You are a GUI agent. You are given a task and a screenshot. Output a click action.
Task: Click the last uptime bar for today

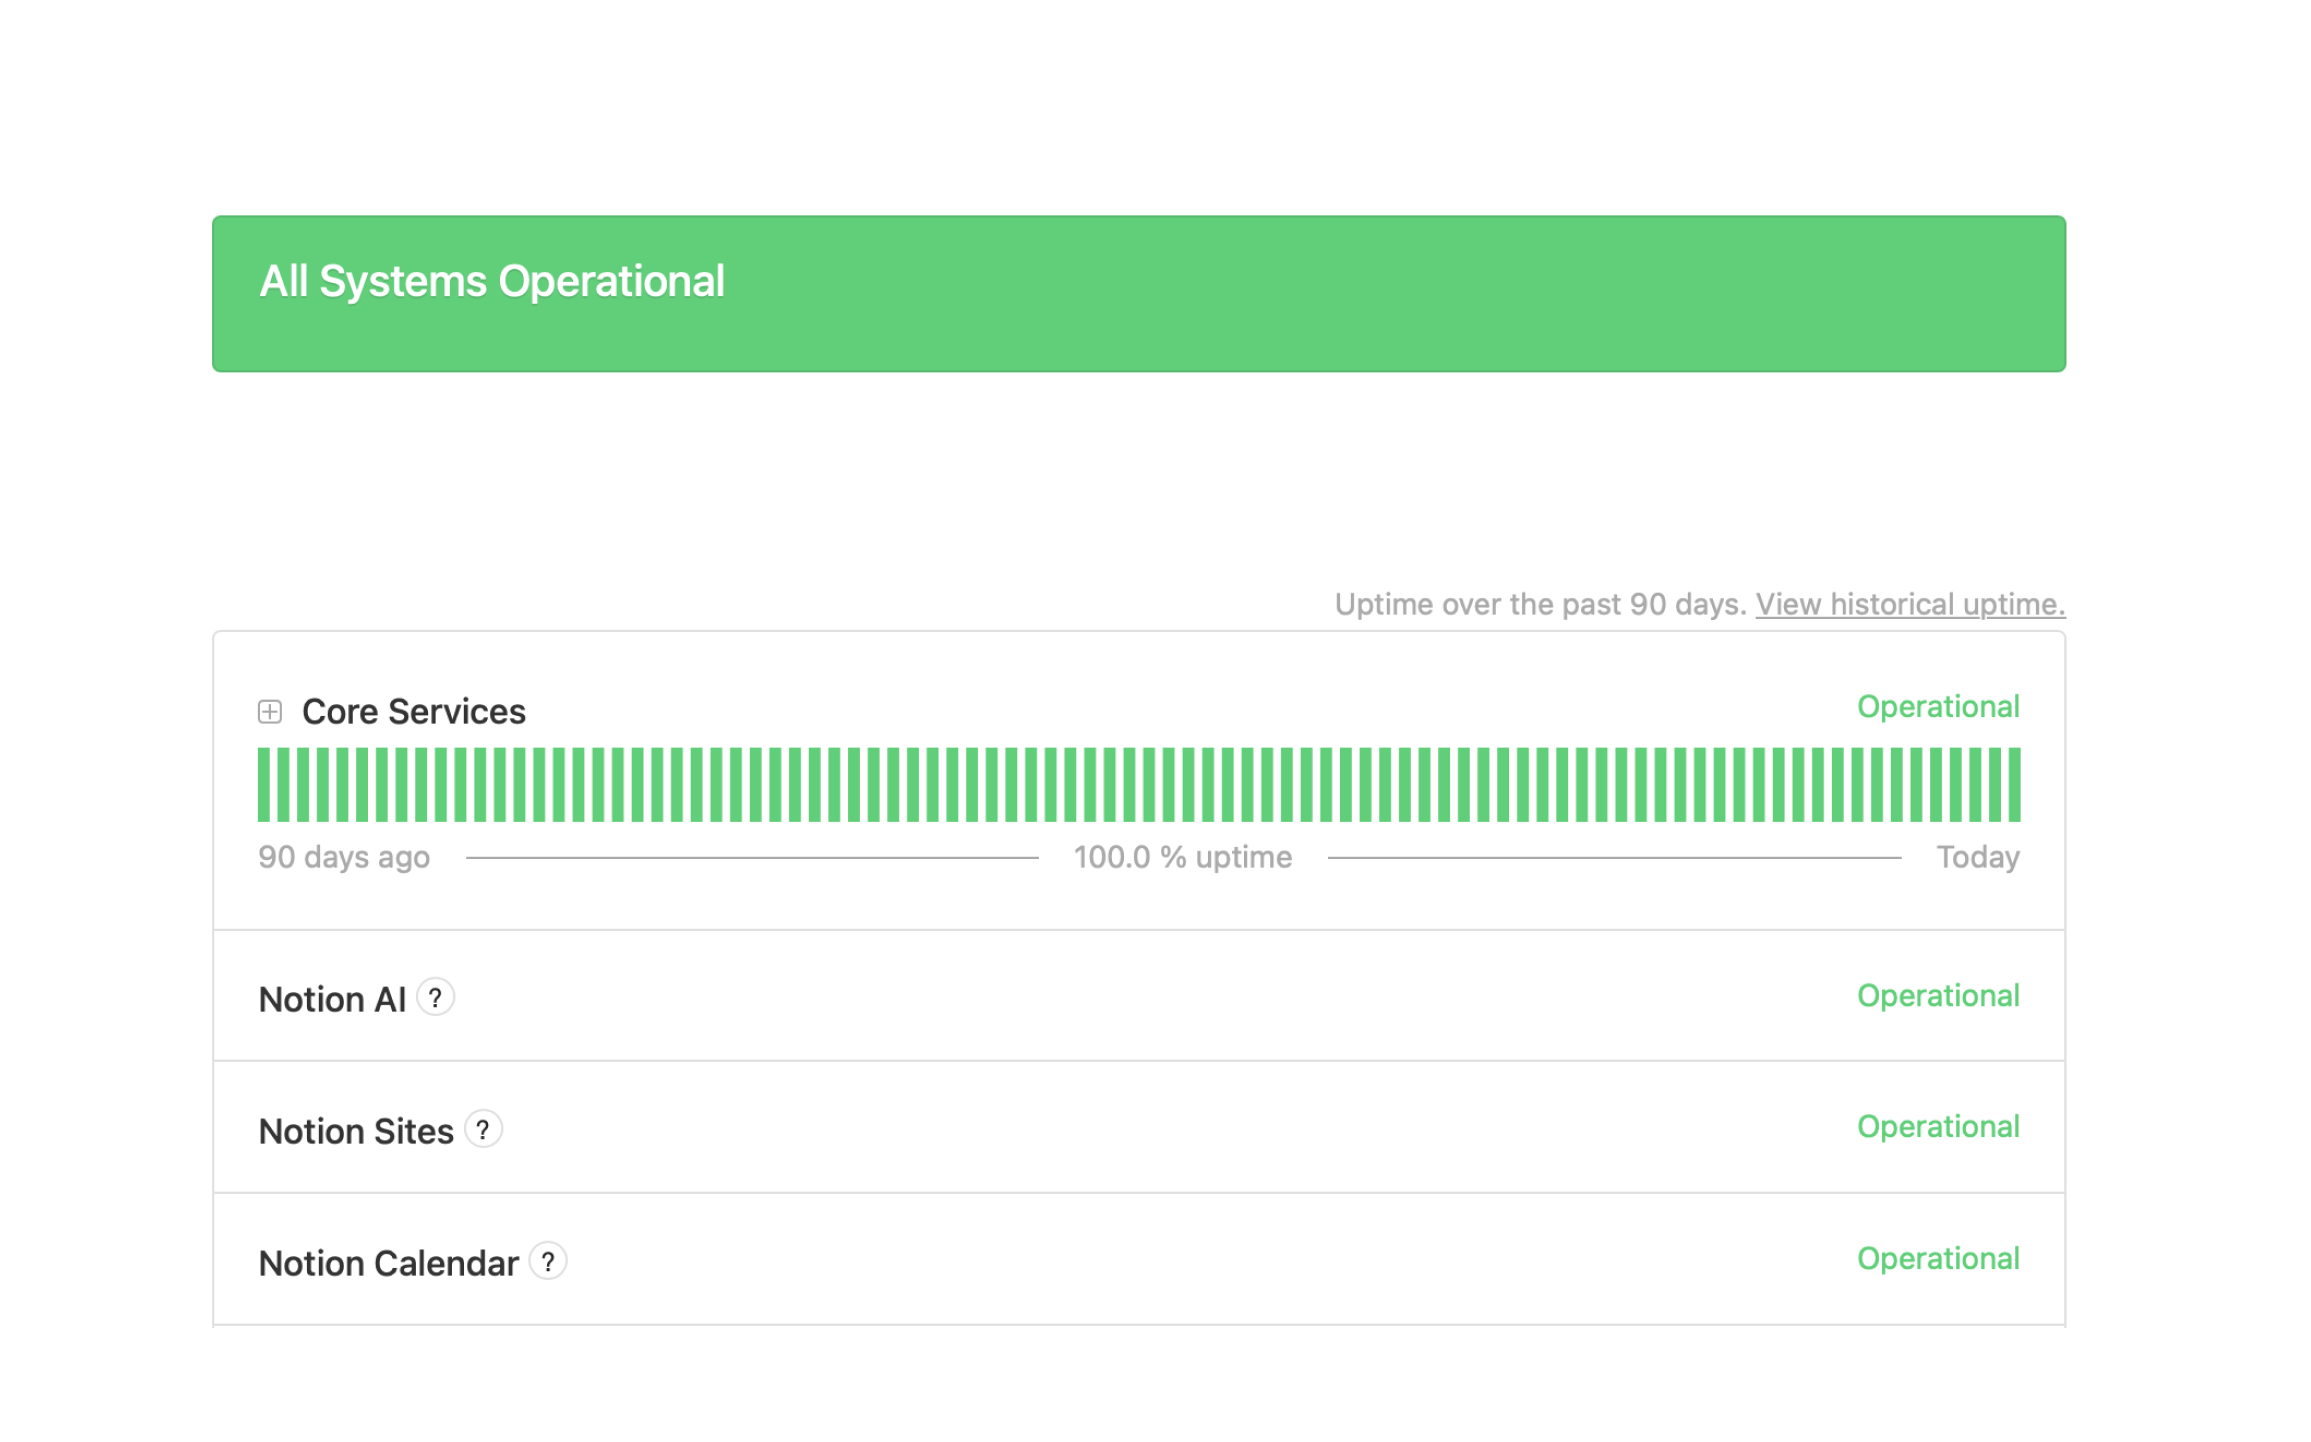[x=2013, y=785]
